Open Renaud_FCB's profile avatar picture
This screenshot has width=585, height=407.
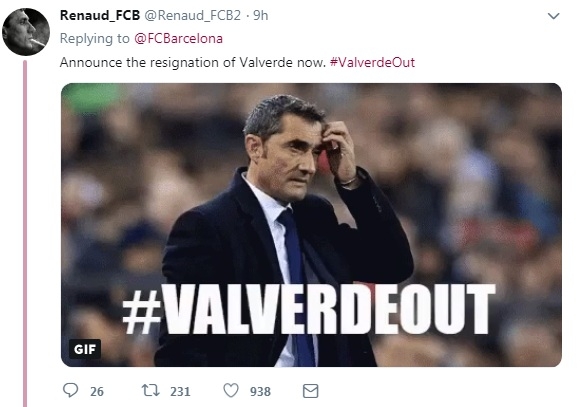25,32
